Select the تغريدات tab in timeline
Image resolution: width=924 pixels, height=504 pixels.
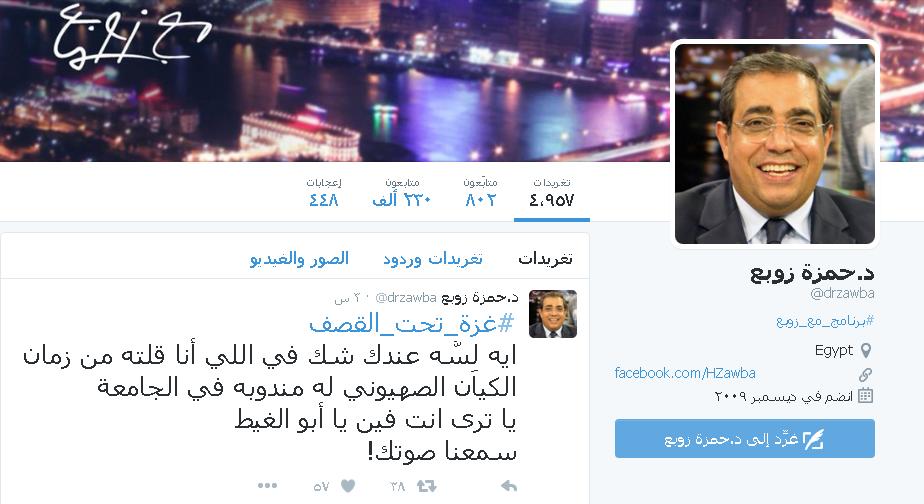(x=545, y=259)
